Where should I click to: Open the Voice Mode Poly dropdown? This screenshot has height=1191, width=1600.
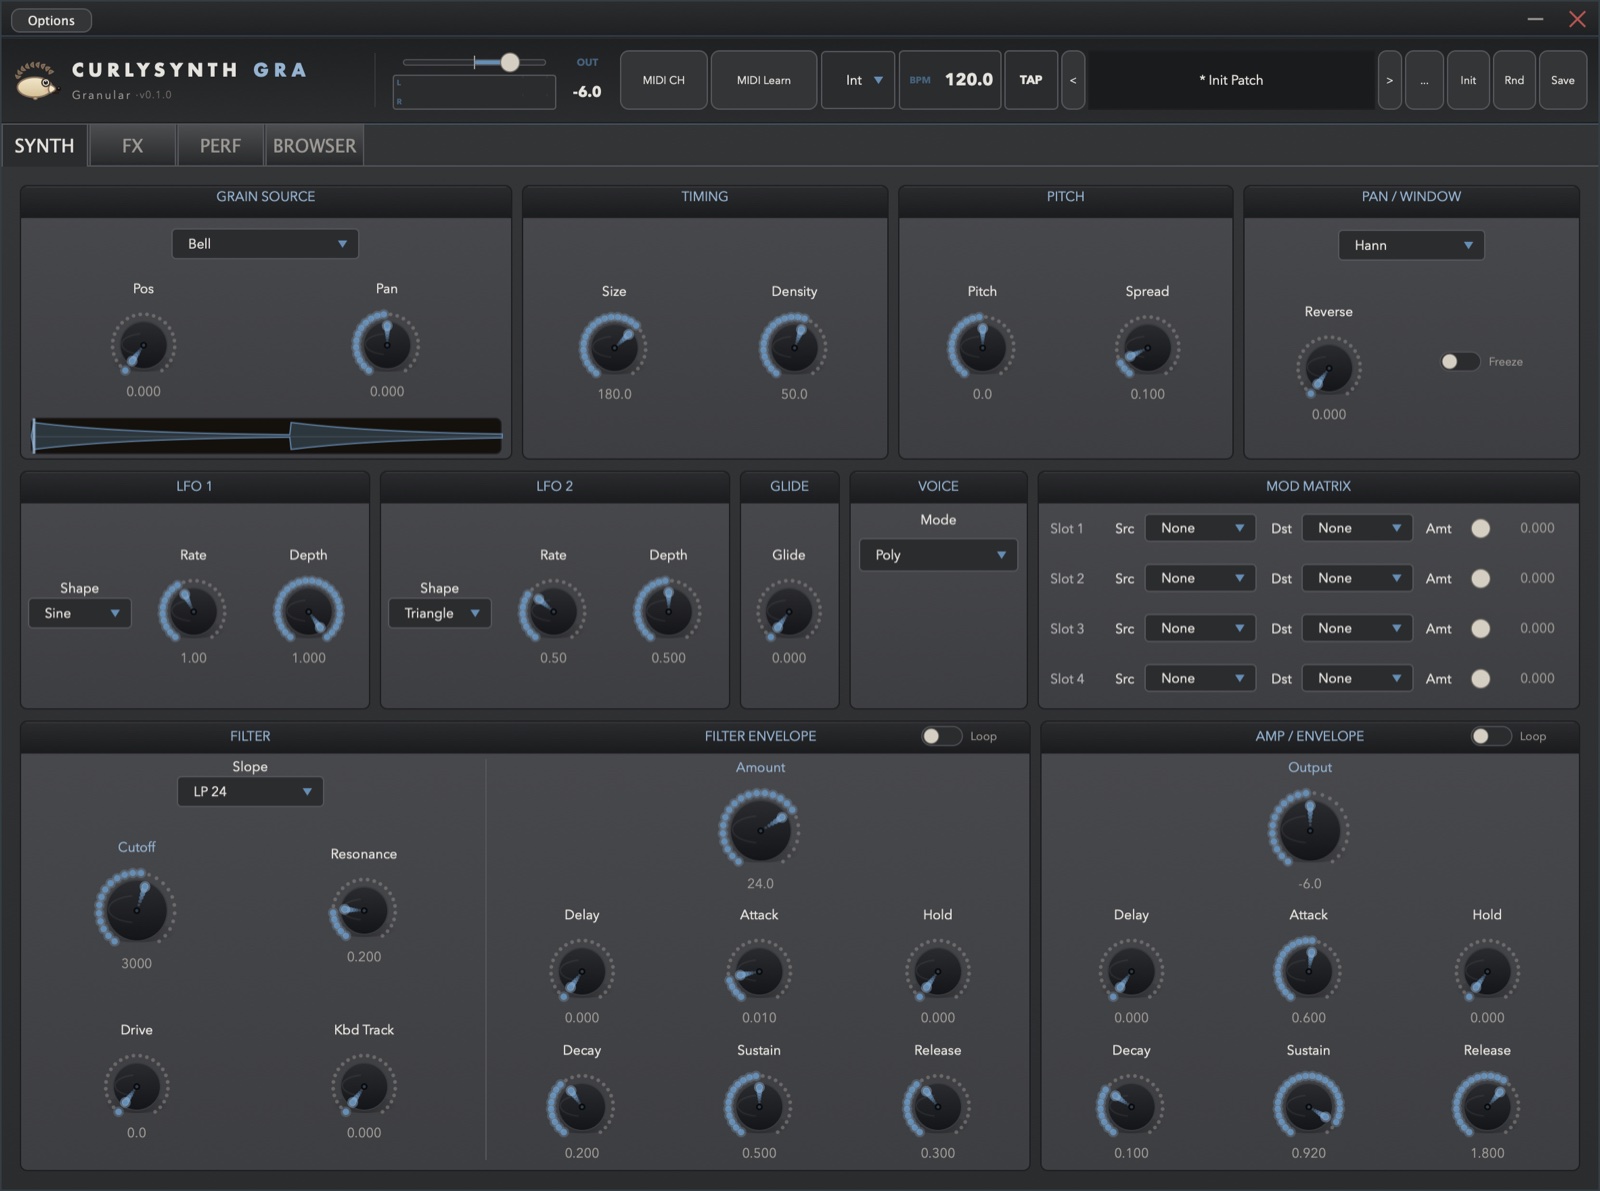click(x=938, y=555)
